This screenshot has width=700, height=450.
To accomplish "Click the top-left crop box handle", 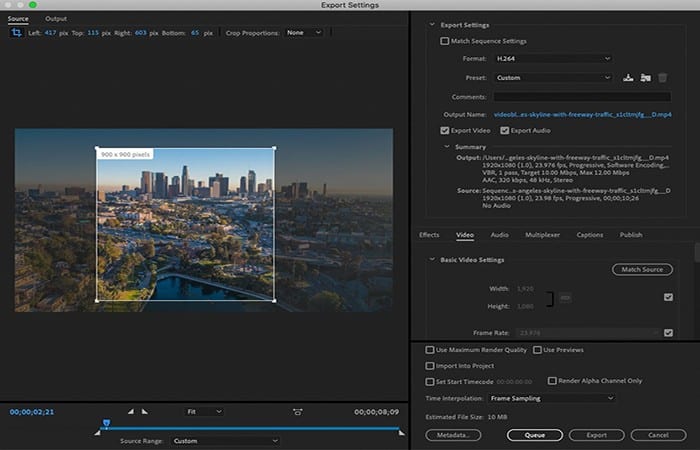I will tap(97, 148).
